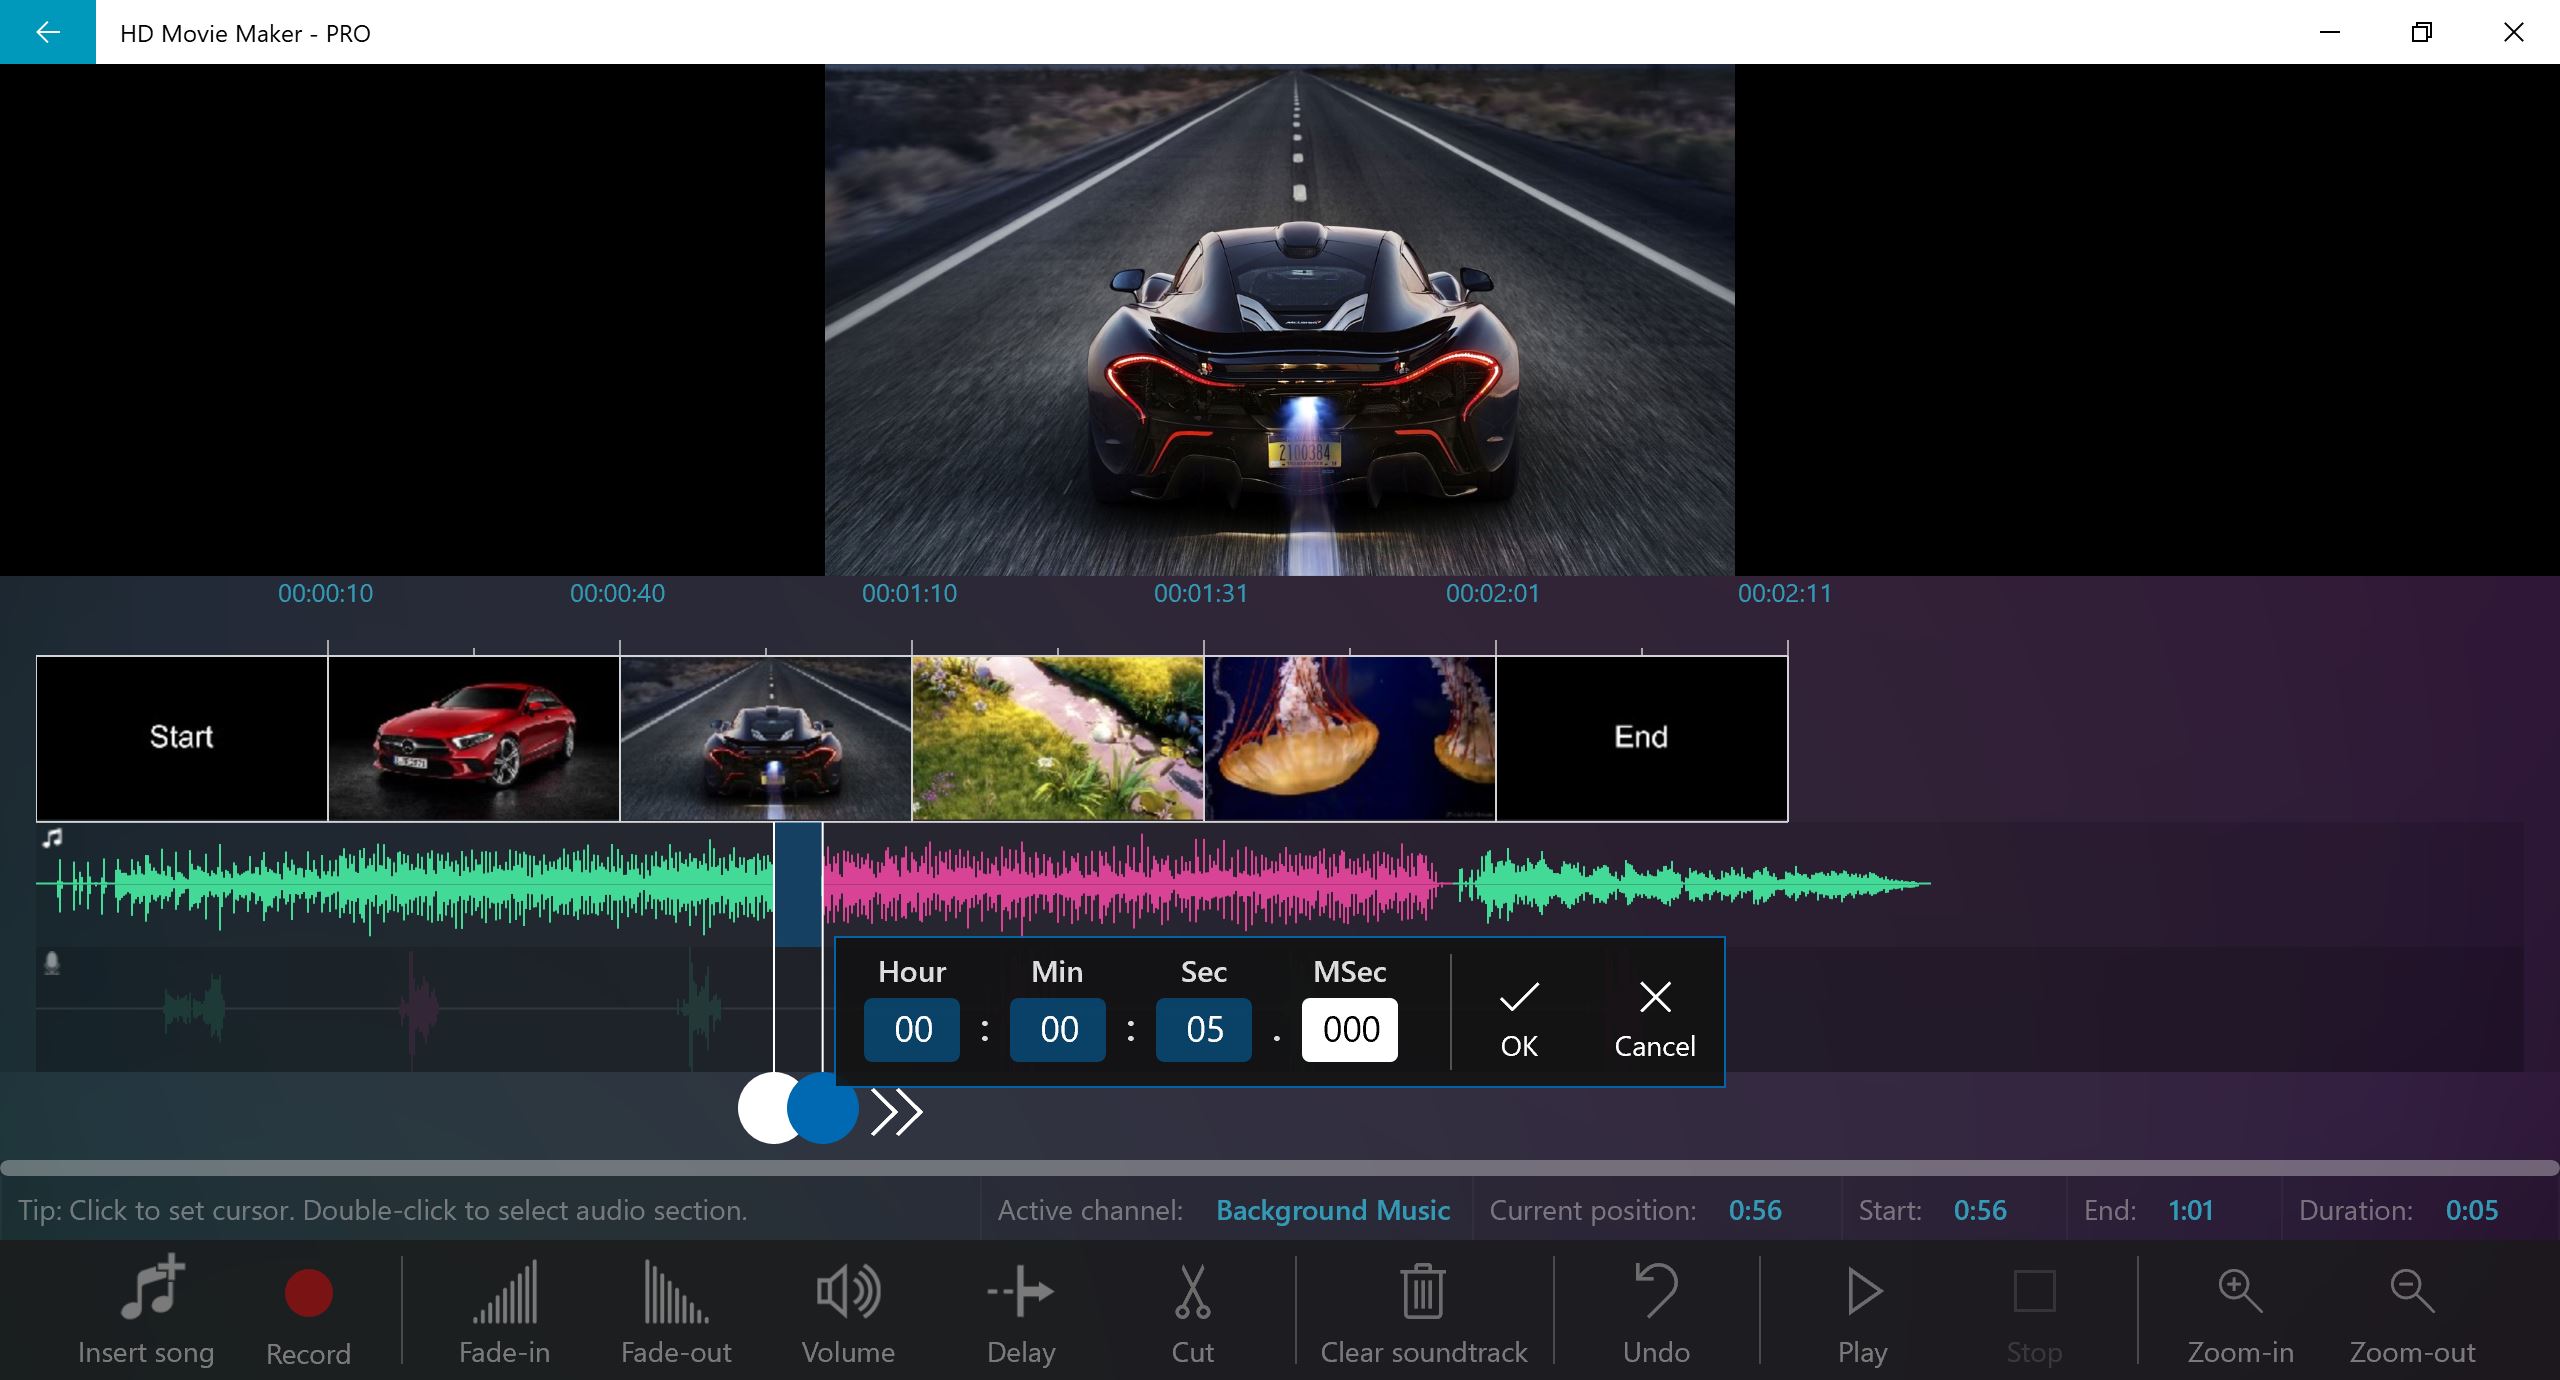Select the McLaren road clip thumbnail
The height and width of the screenshot is (1380, 2560).
pos(766,738)
